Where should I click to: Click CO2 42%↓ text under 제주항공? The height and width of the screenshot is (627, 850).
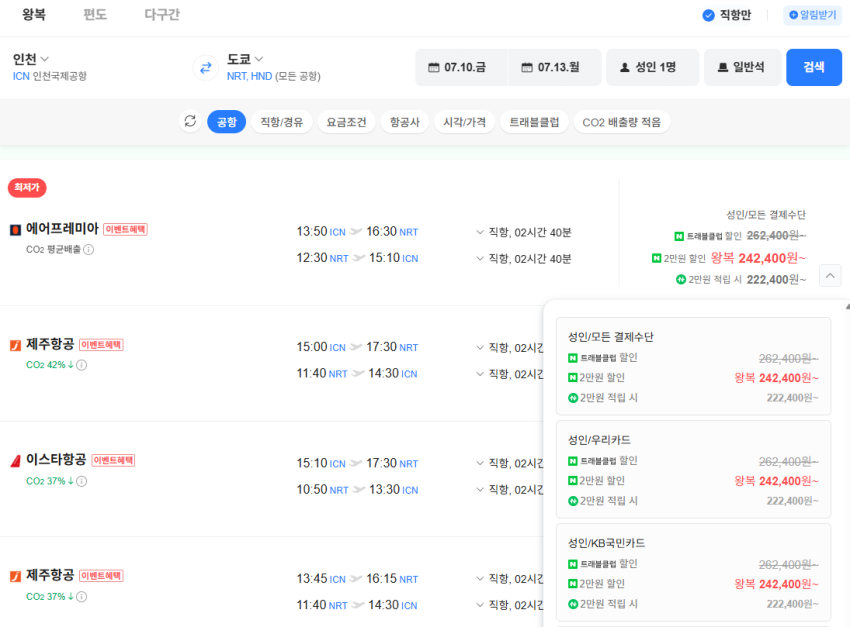(x=50, y=365)
